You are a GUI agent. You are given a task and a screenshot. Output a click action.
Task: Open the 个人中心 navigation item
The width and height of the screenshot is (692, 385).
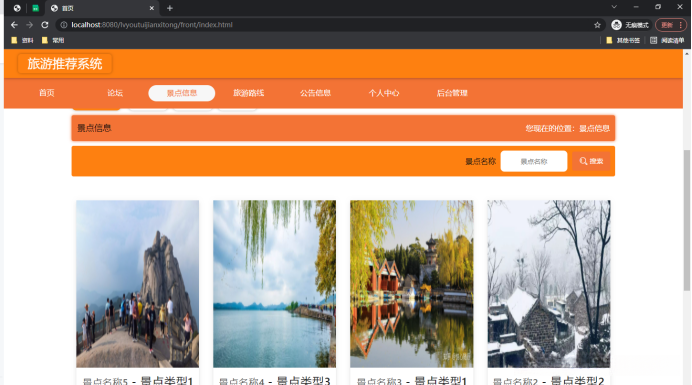pyautogui.click(x=384, y=93)
